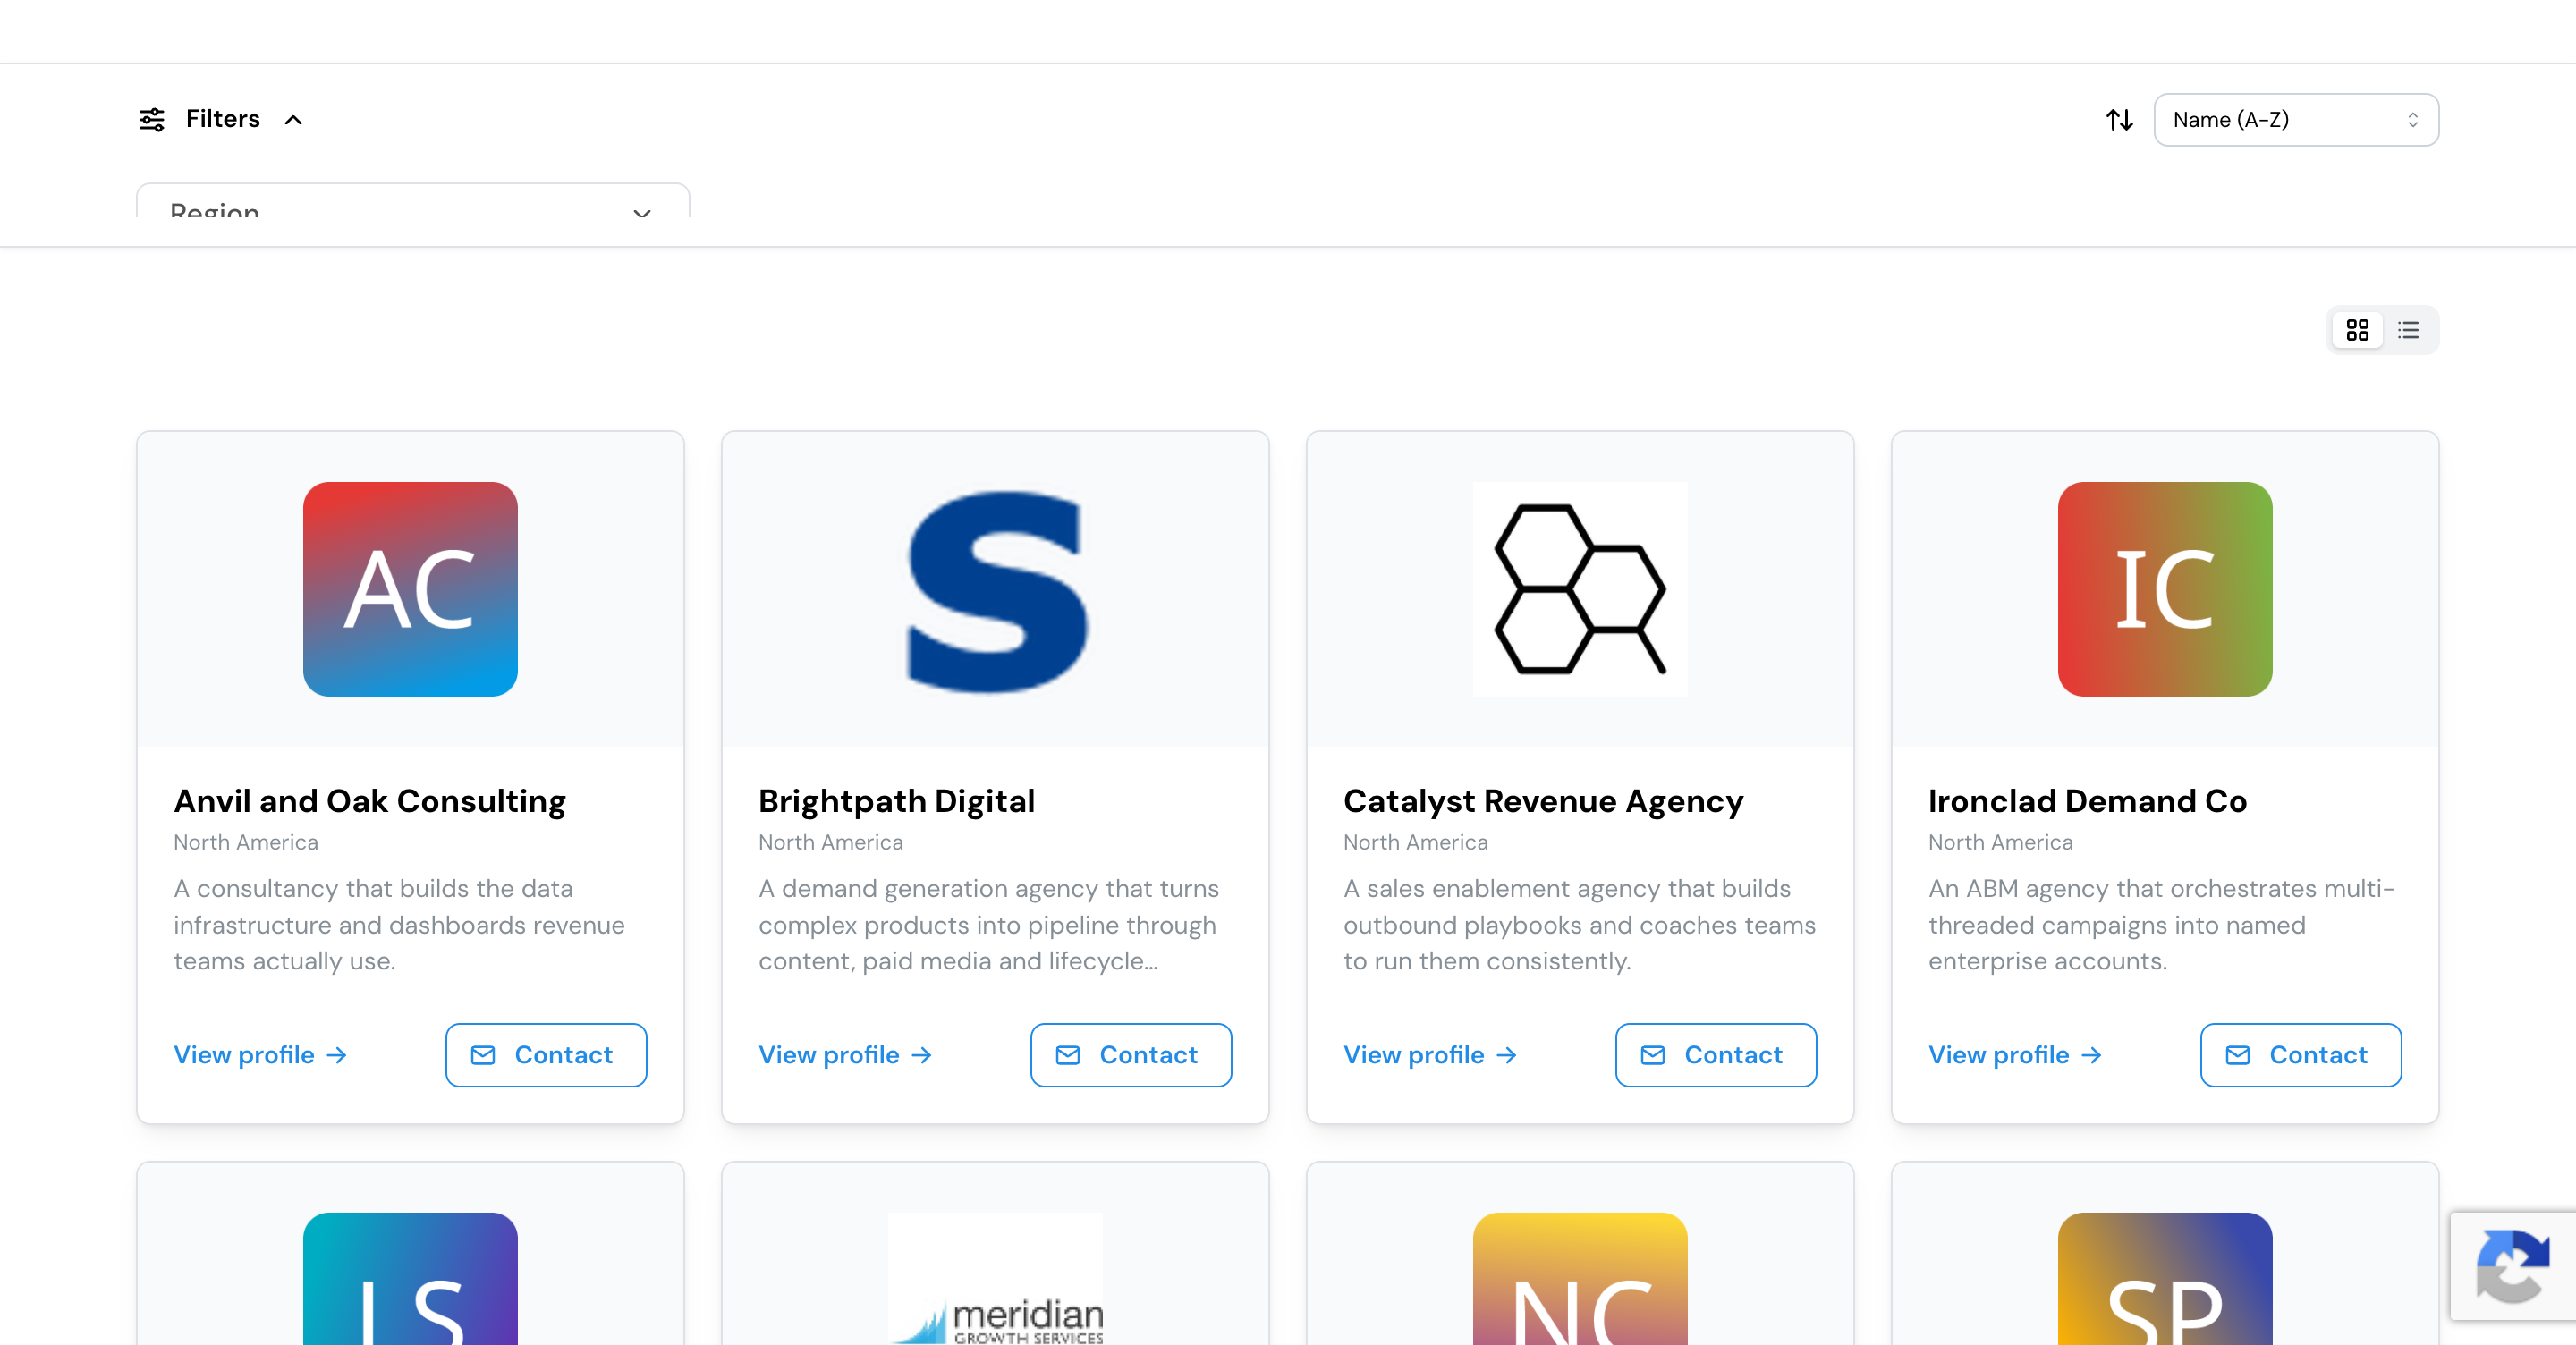Viewport: 2576px width, 1345px height.
Task: Click the Brightpath Digital S logo
Action: click(x=995, y=589)
